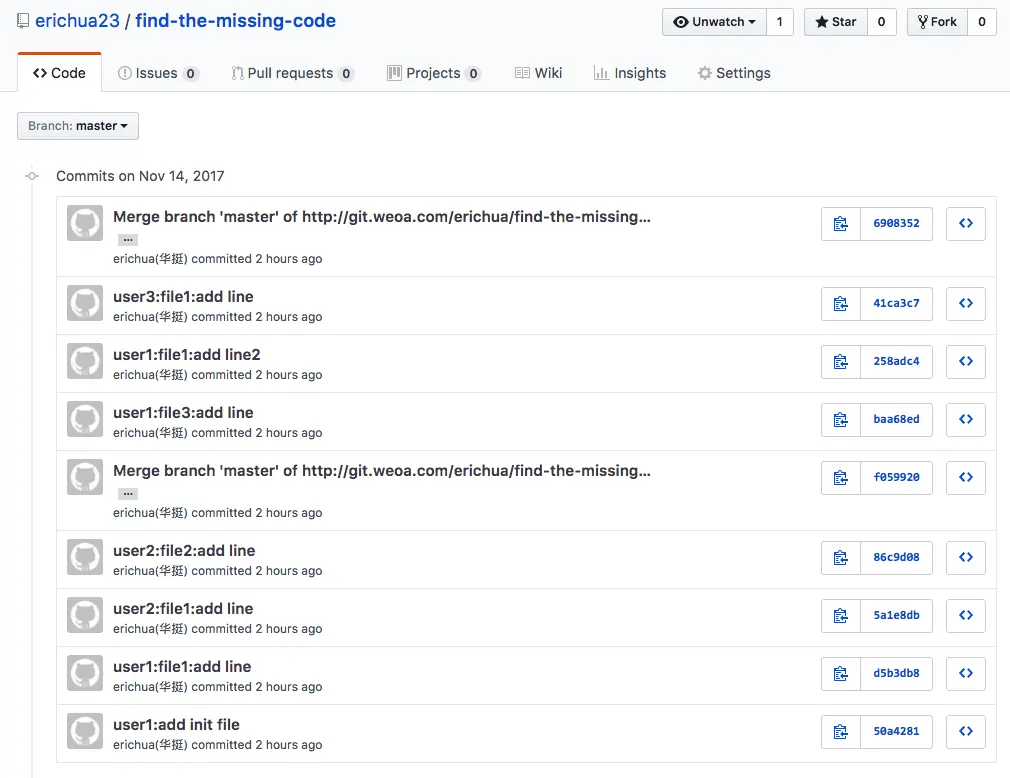
Task: View the stargazers count 0
Action: click(x=881, y=22)
